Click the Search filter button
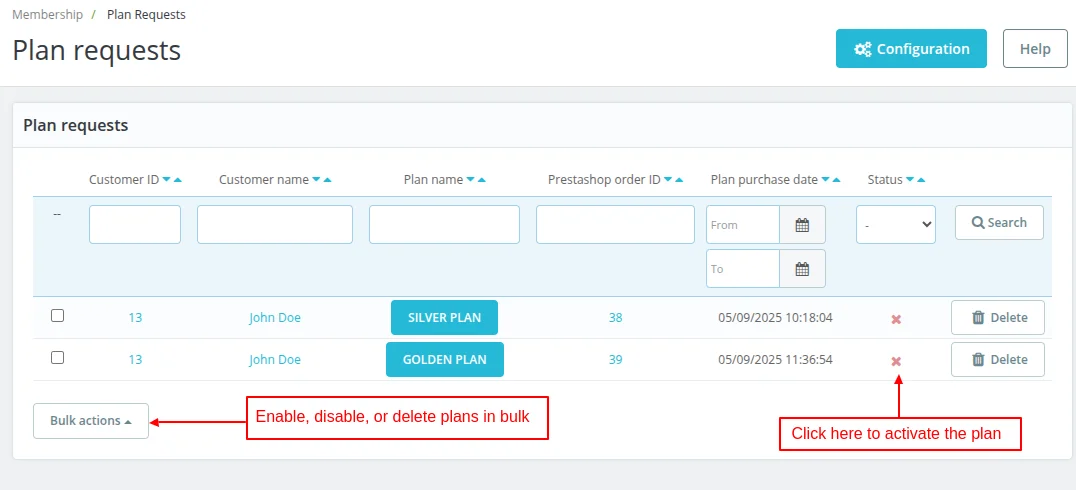Image resolution: width=1076 pixels, height=490 pixels. [999, 222]
